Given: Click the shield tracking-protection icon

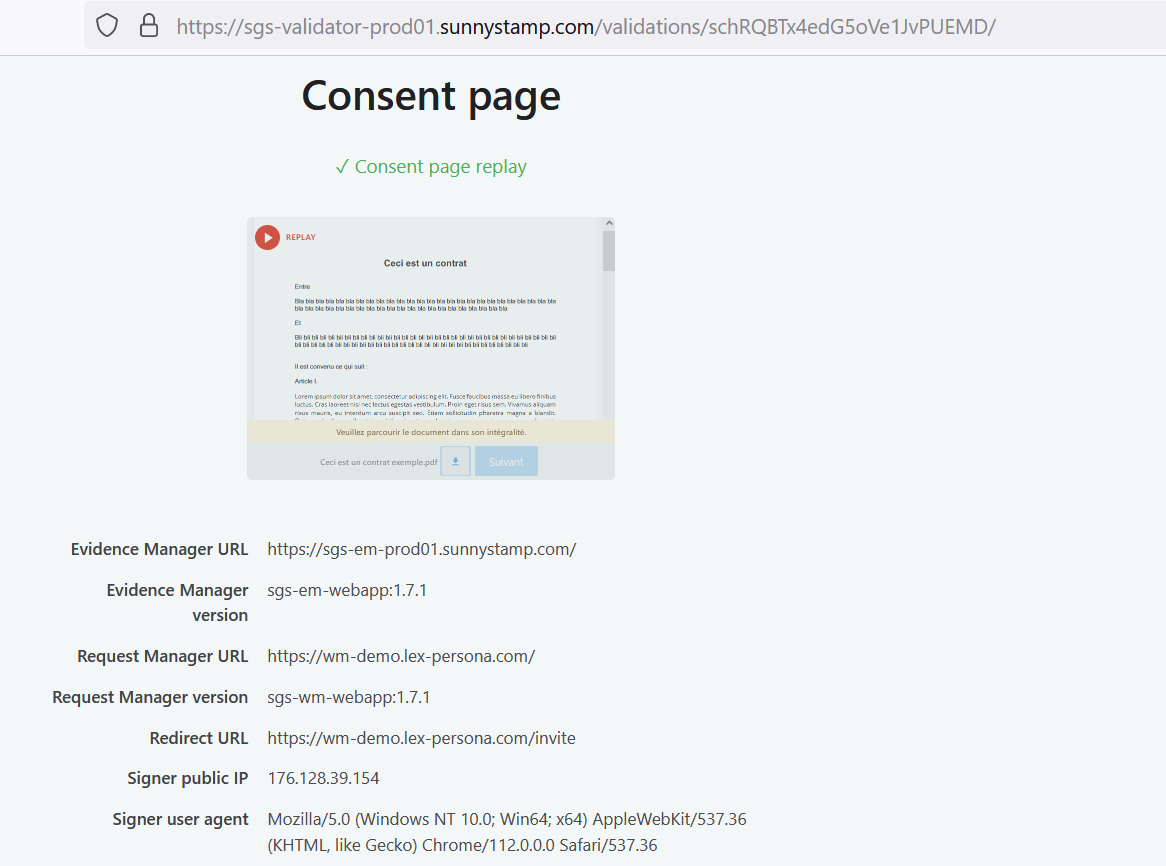Looking at the screenshot, I should [x=107, y=26].
